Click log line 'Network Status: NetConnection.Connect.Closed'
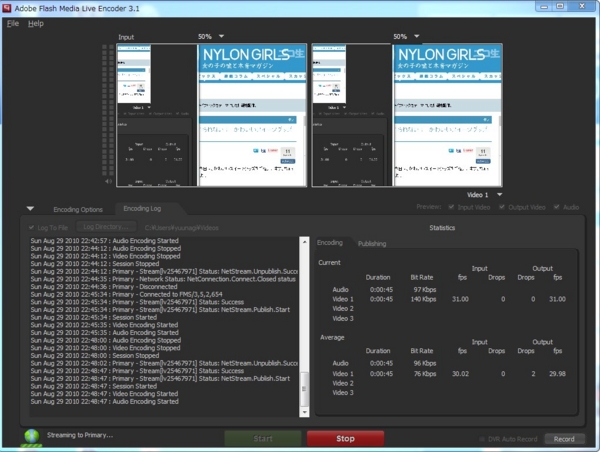This screenshot has height=452, width=600. pos(163,279)
